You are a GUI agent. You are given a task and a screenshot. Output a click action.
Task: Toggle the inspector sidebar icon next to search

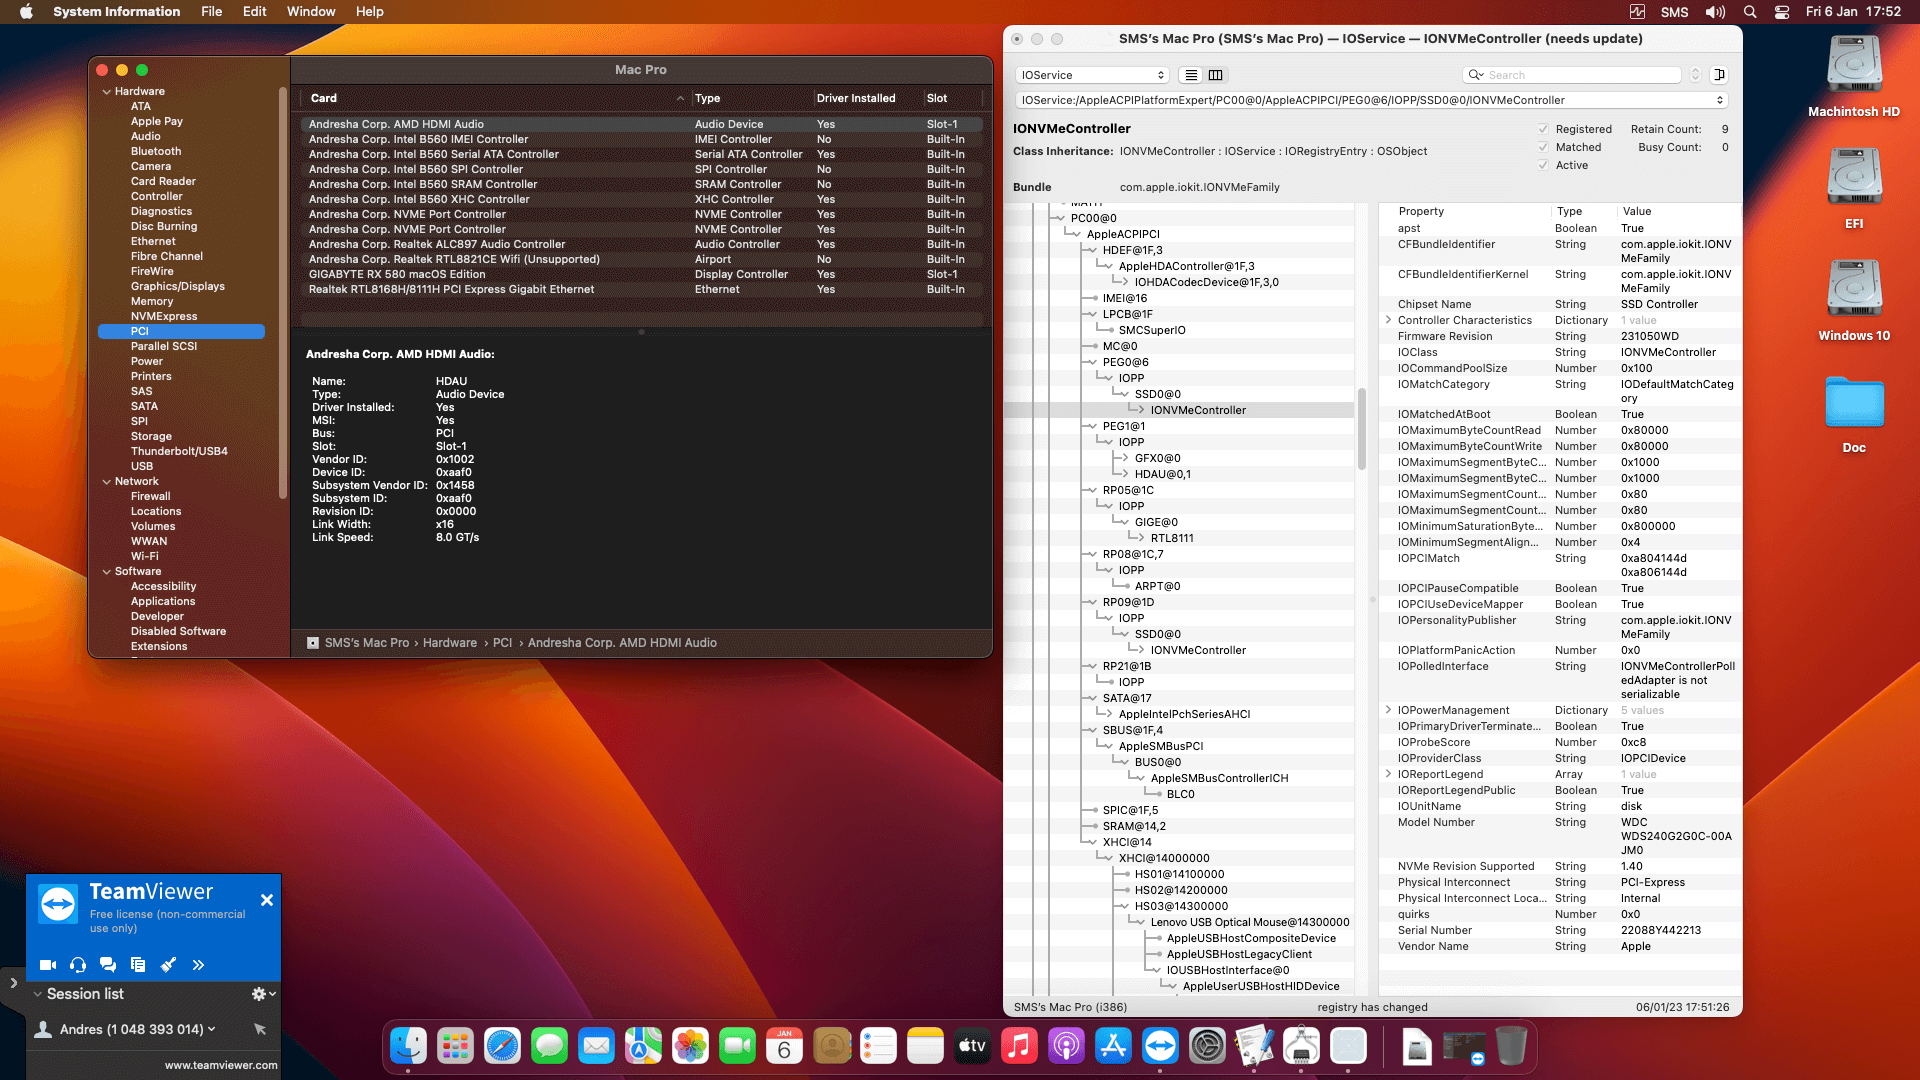1718,74
